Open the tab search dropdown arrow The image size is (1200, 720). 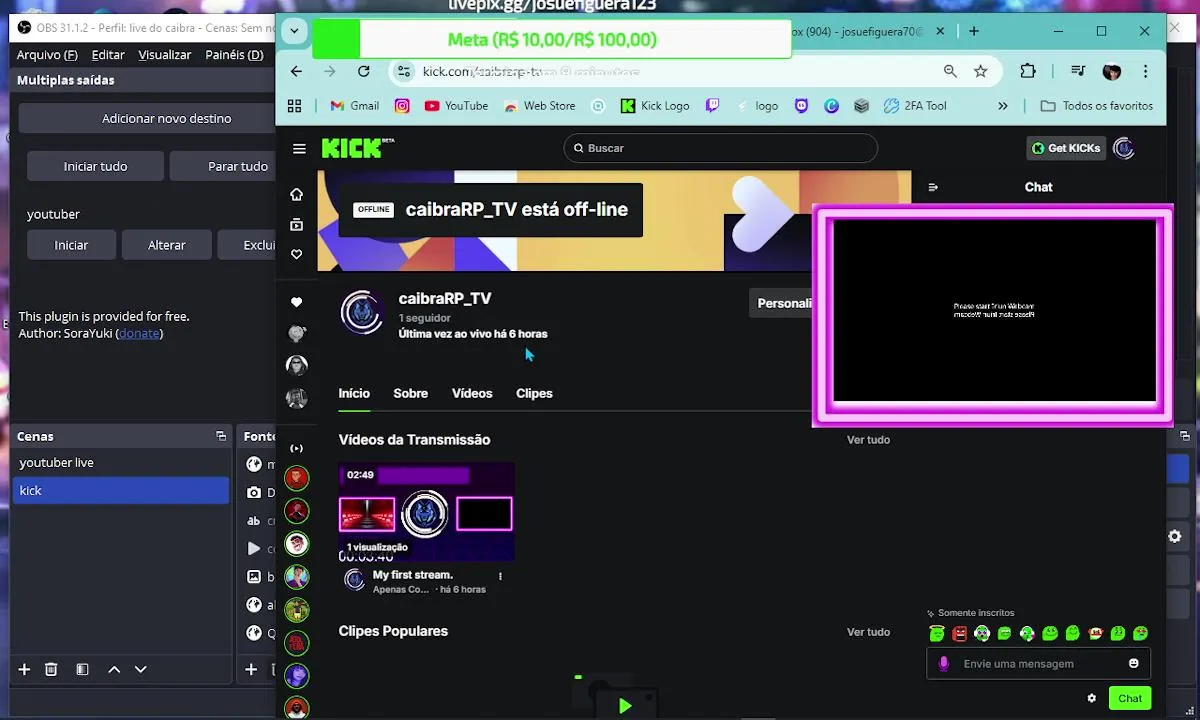[294, 31]
